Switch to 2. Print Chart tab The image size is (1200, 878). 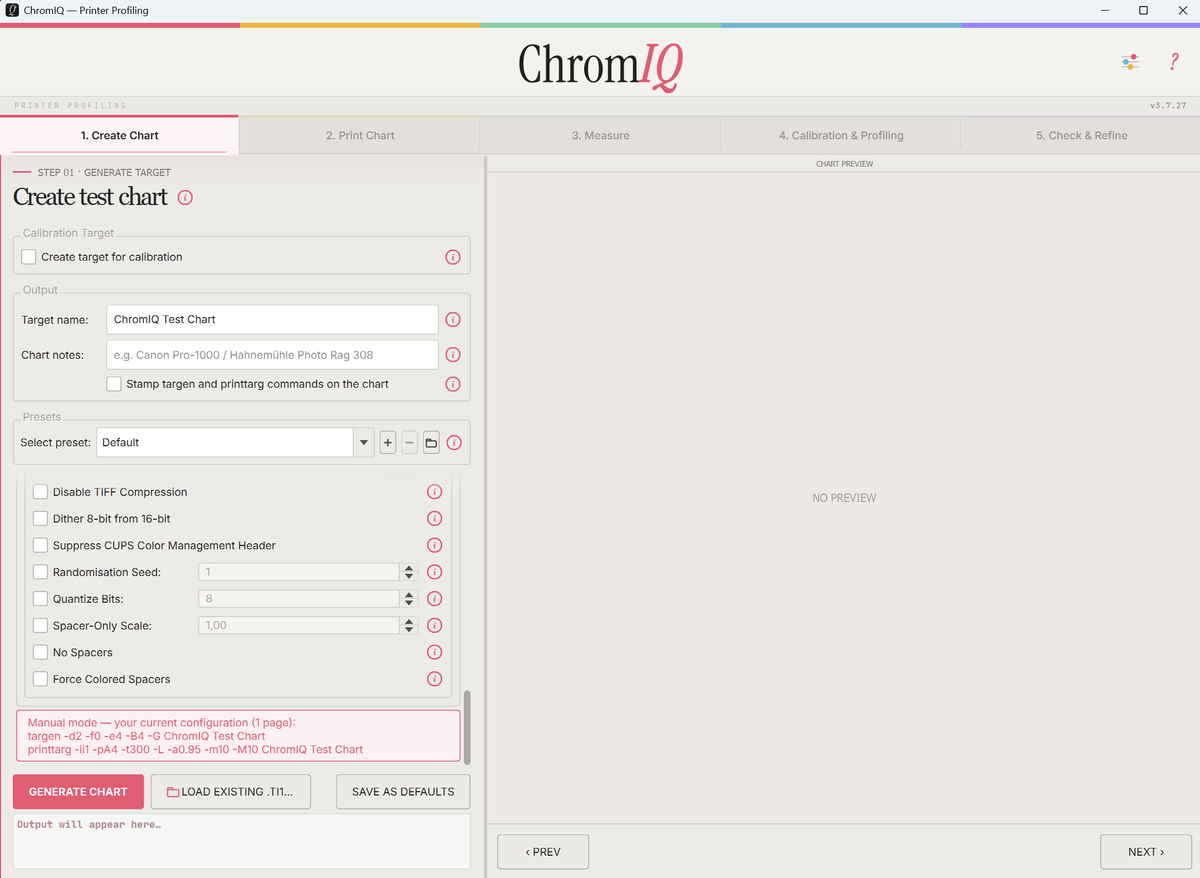360,135
